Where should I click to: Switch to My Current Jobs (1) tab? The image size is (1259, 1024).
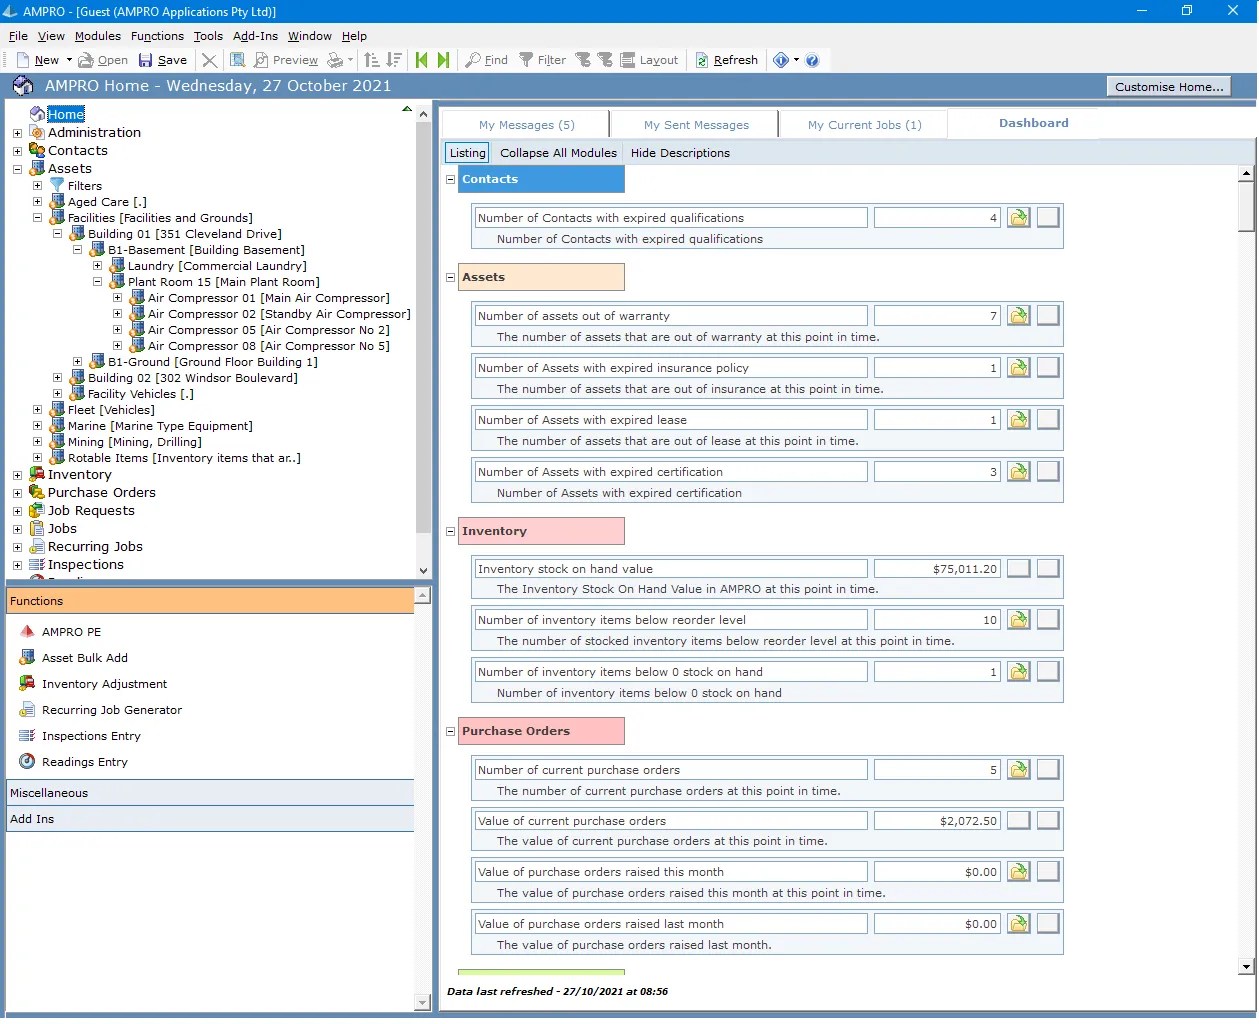tap(864, 125)
